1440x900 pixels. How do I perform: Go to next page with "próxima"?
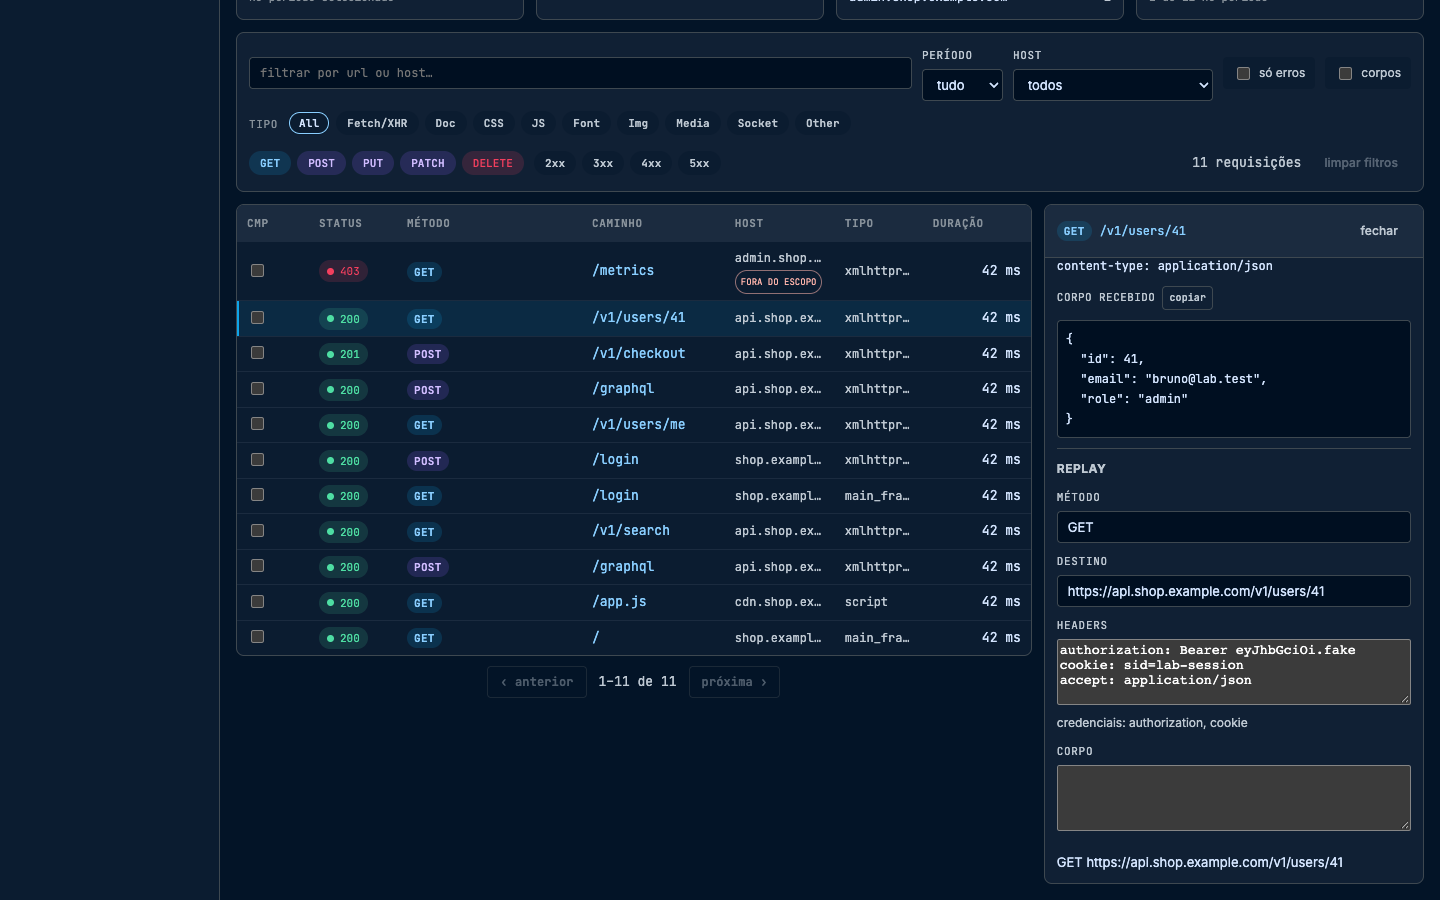(x=734, y=682)
